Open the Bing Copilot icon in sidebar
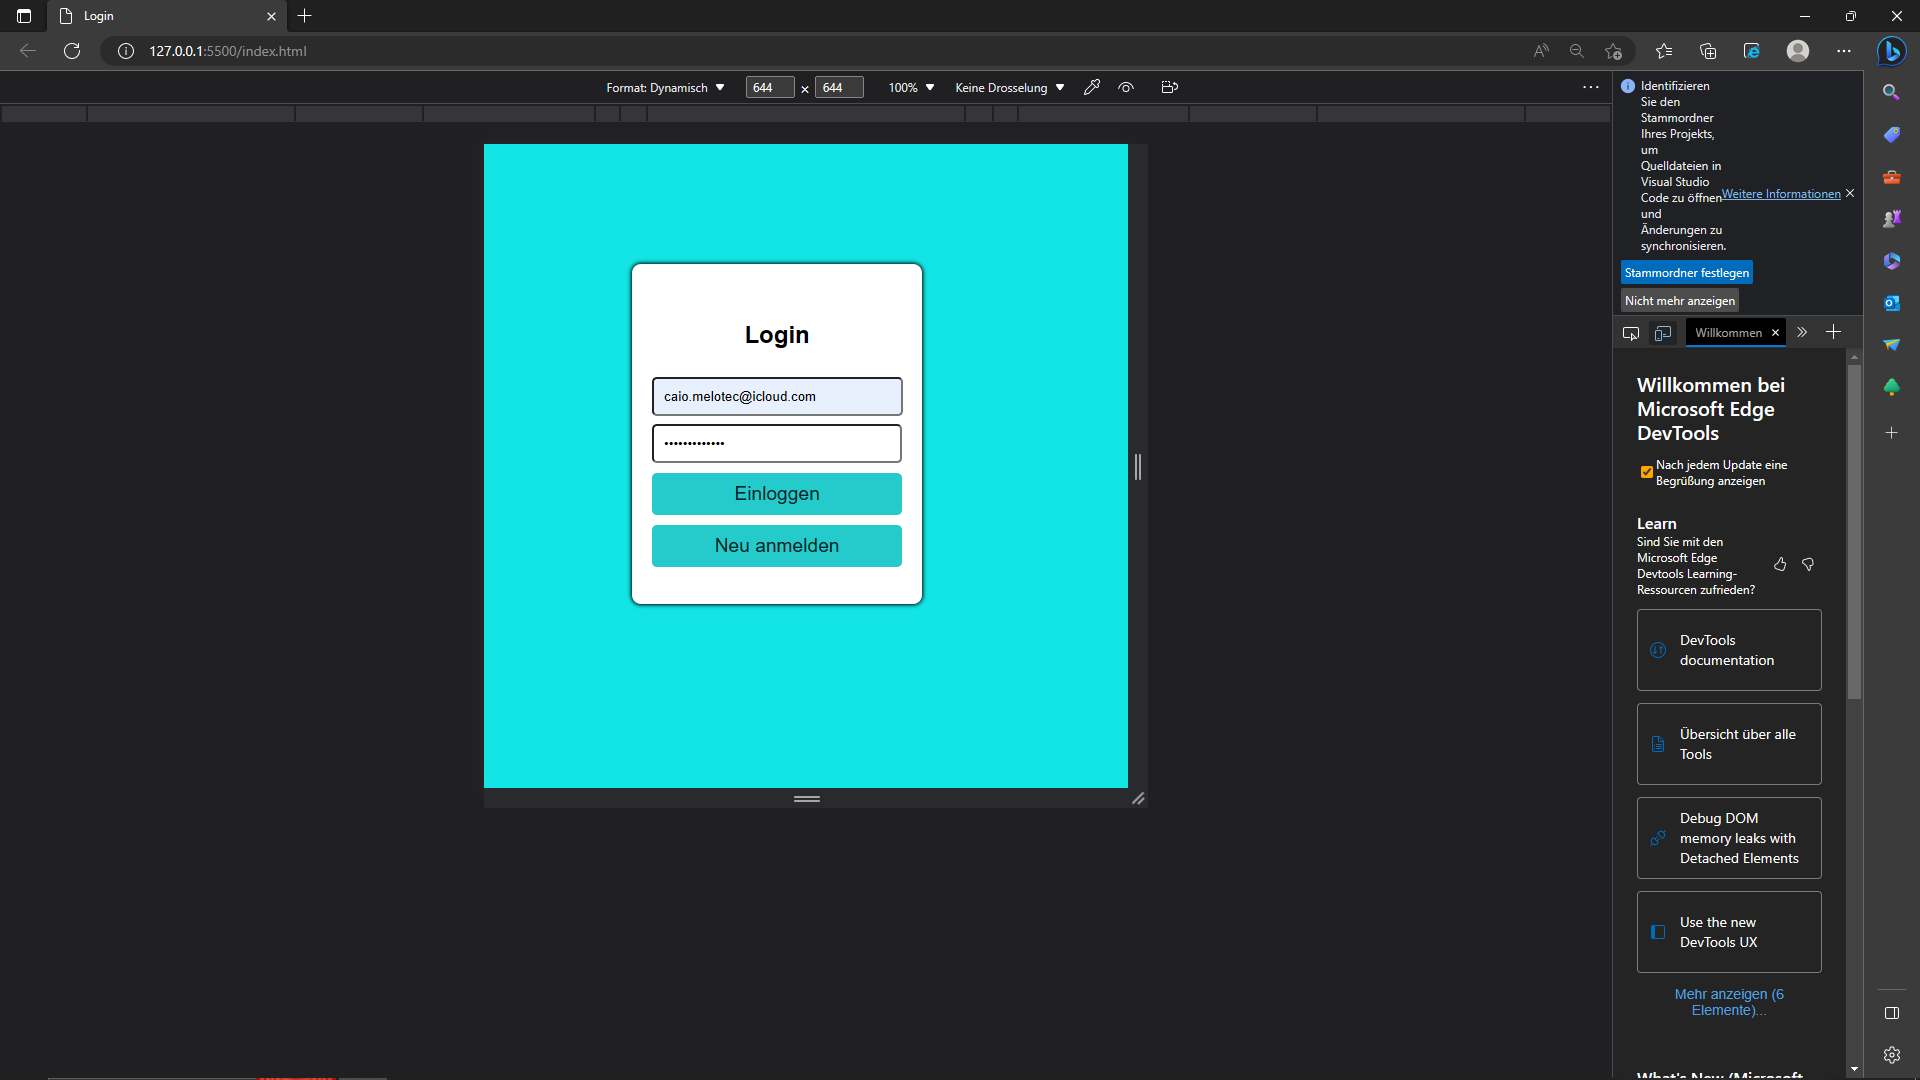Screen dimensions: 1920x1080 [x=1893, y=51]
